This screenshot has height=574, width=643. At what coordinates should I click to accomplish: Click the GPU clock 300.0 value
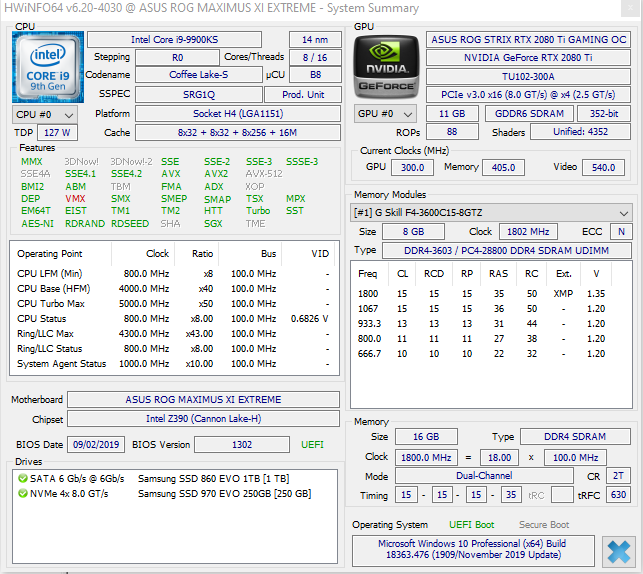(412, 167)
